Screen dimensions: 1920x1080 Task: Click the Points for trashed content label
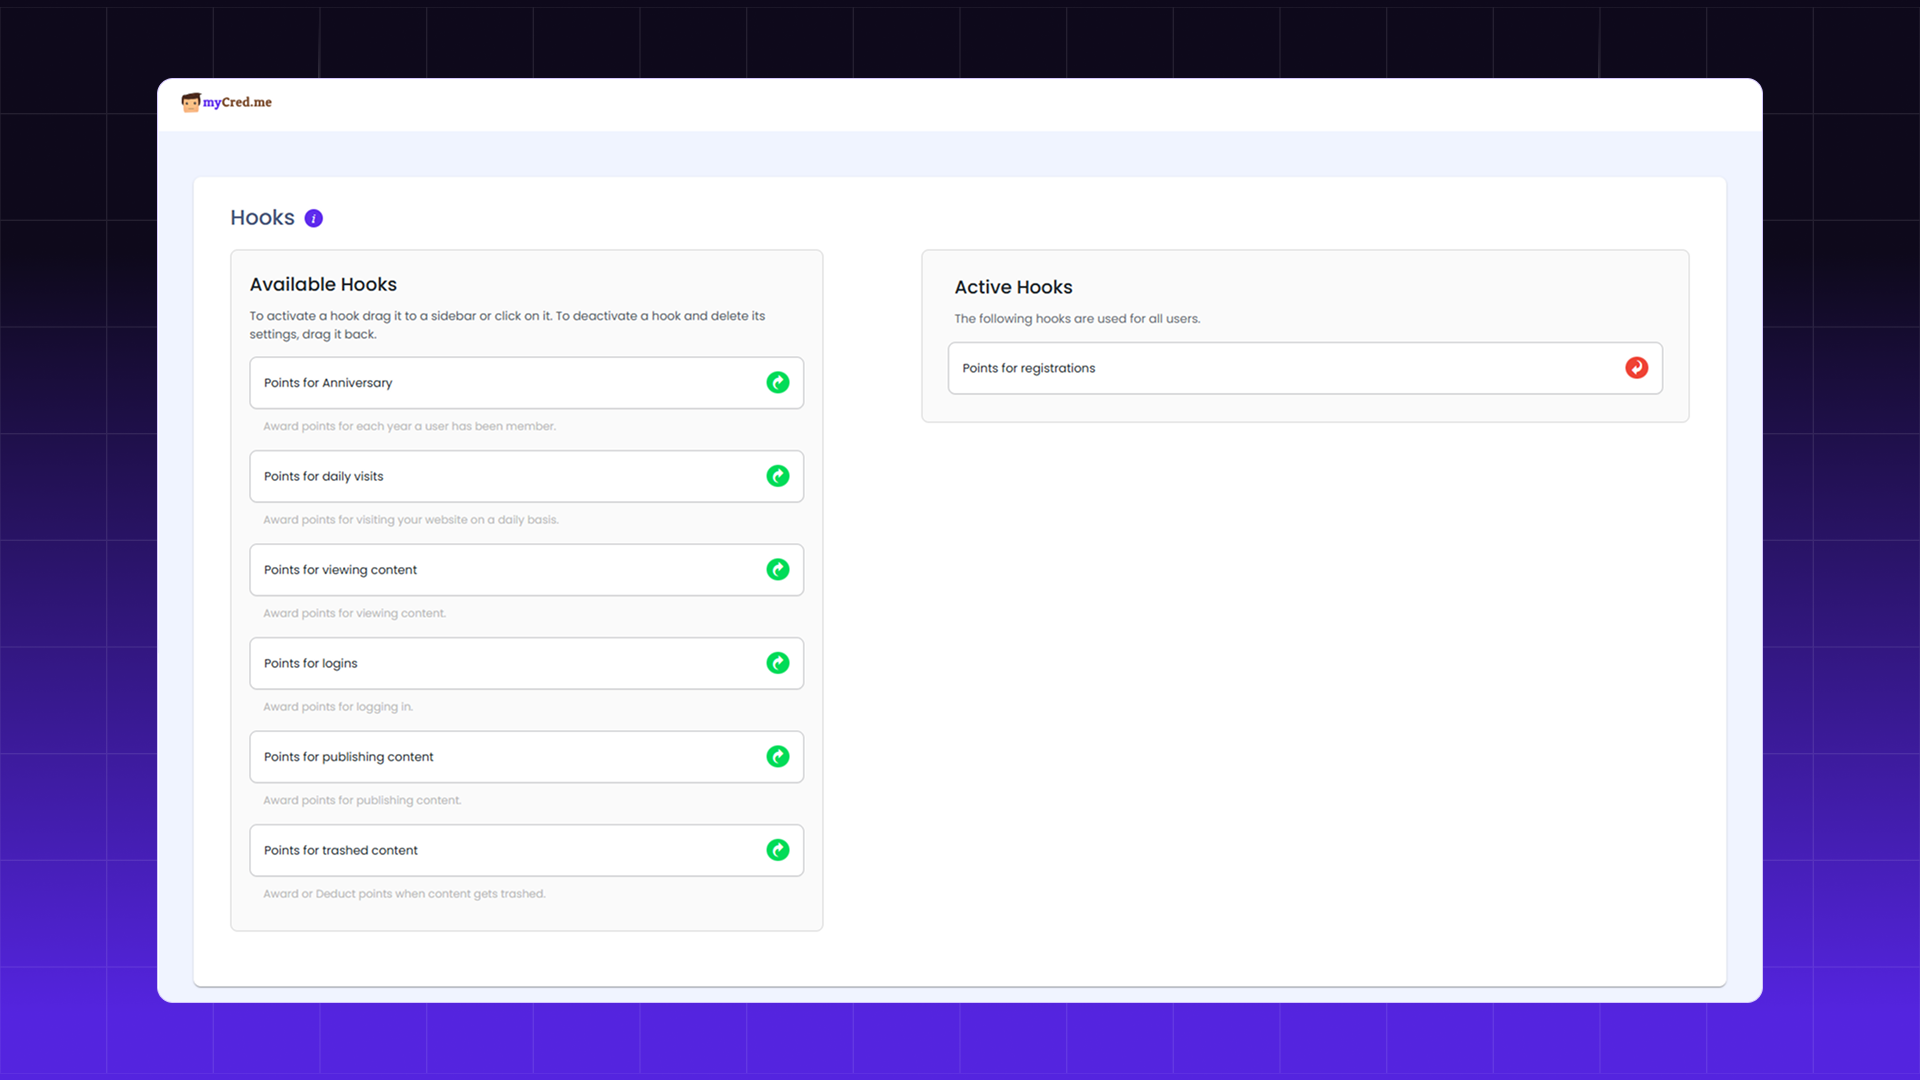point(340,850)
